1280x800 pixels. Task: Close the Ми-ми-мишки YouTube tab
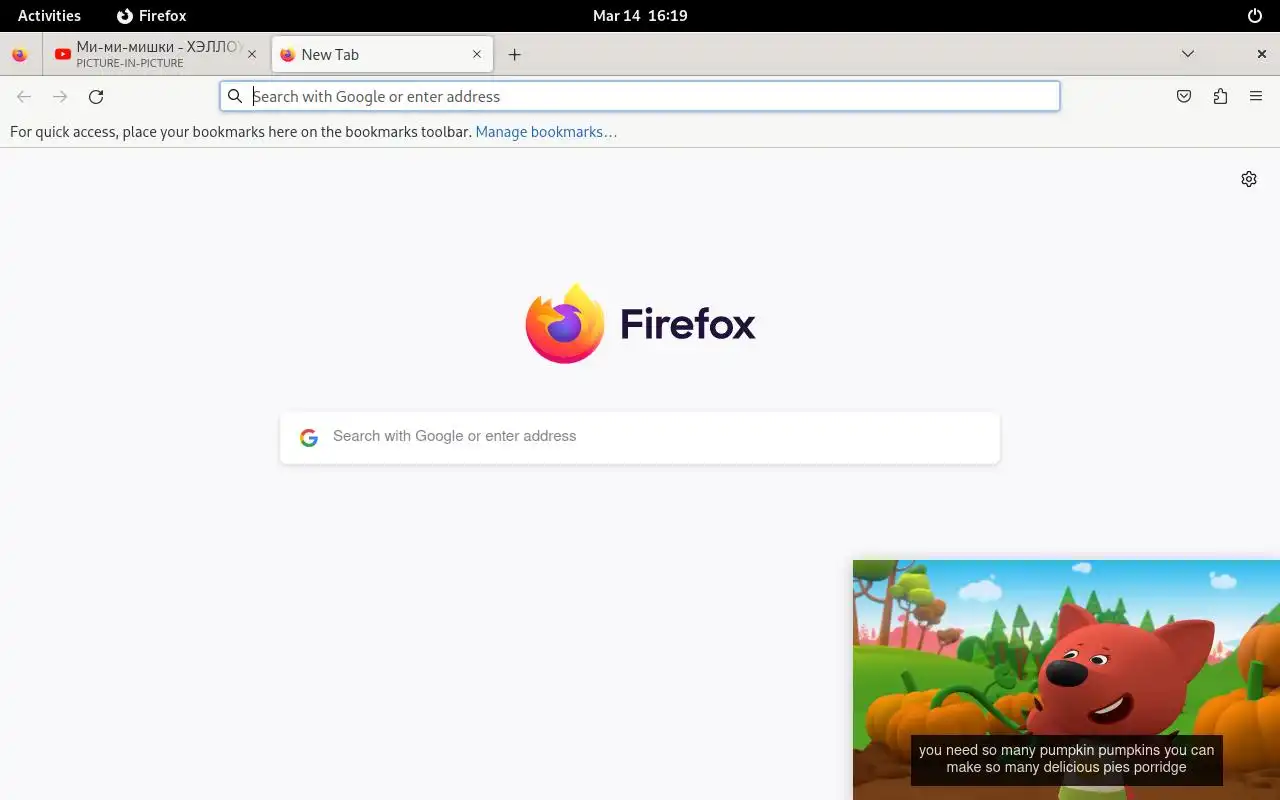pyautogui.click(x=252, y=55)
